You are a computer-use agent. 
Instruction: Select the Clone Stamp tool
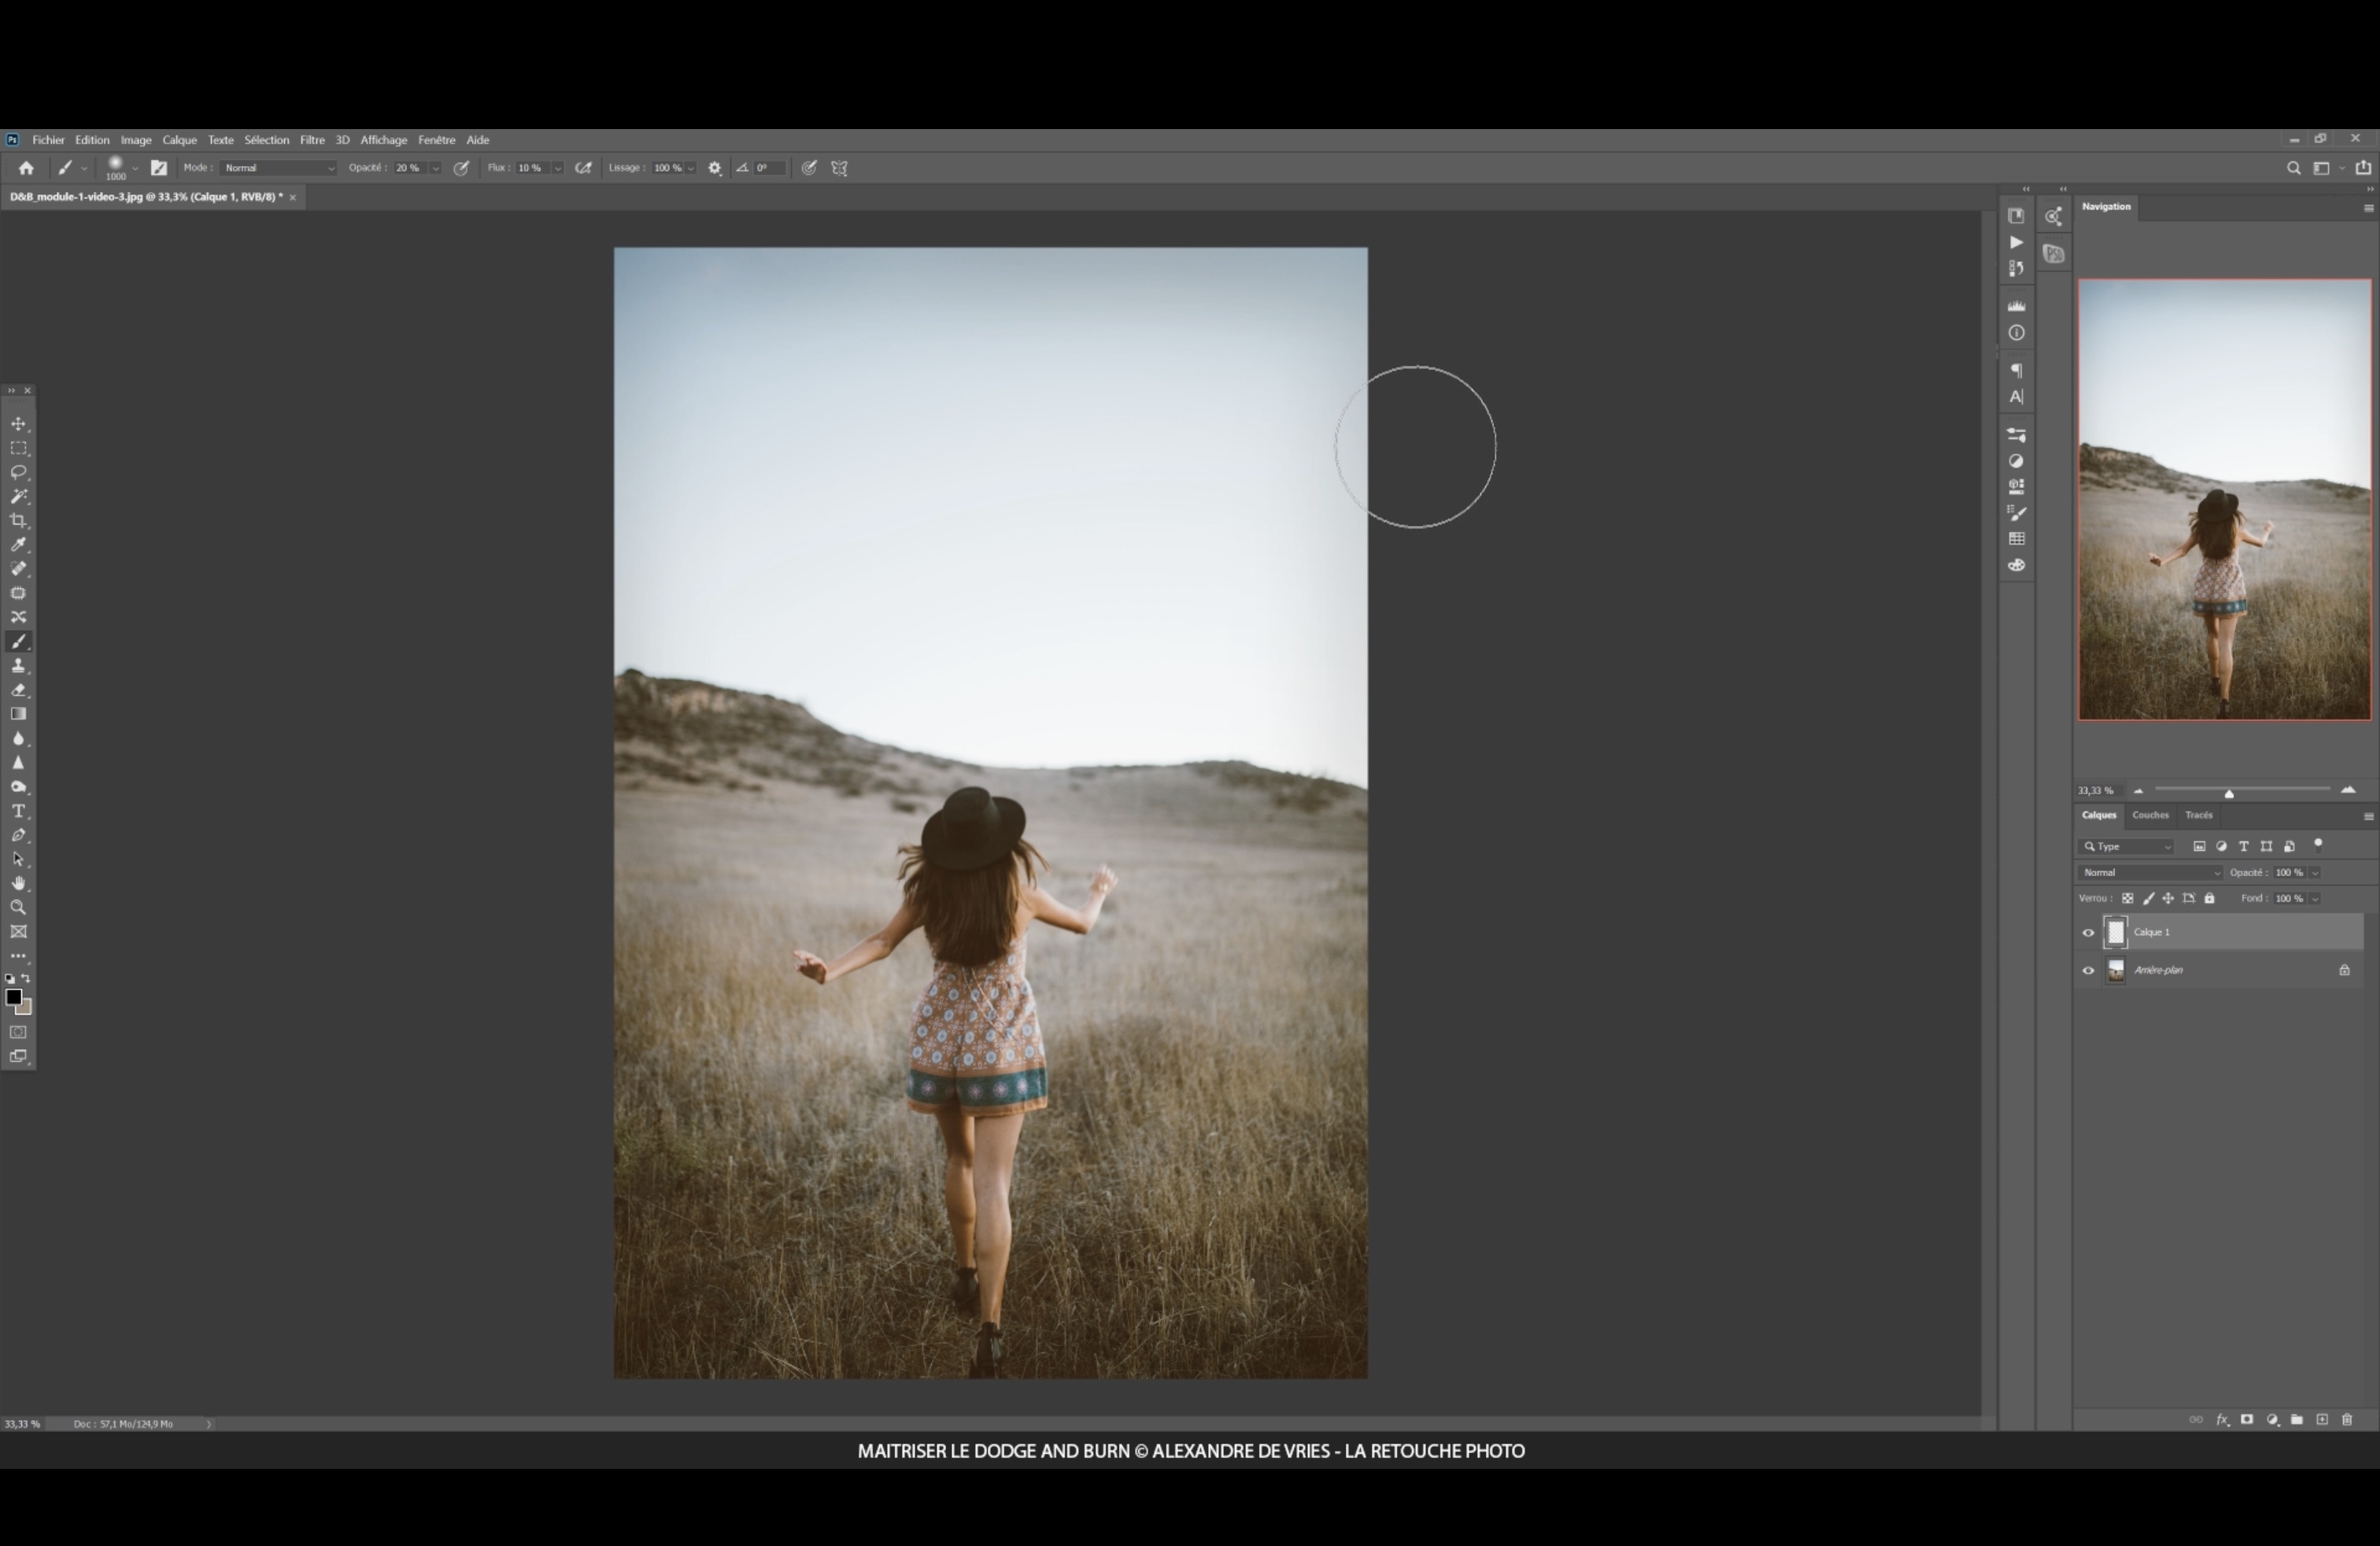(18, 666)
